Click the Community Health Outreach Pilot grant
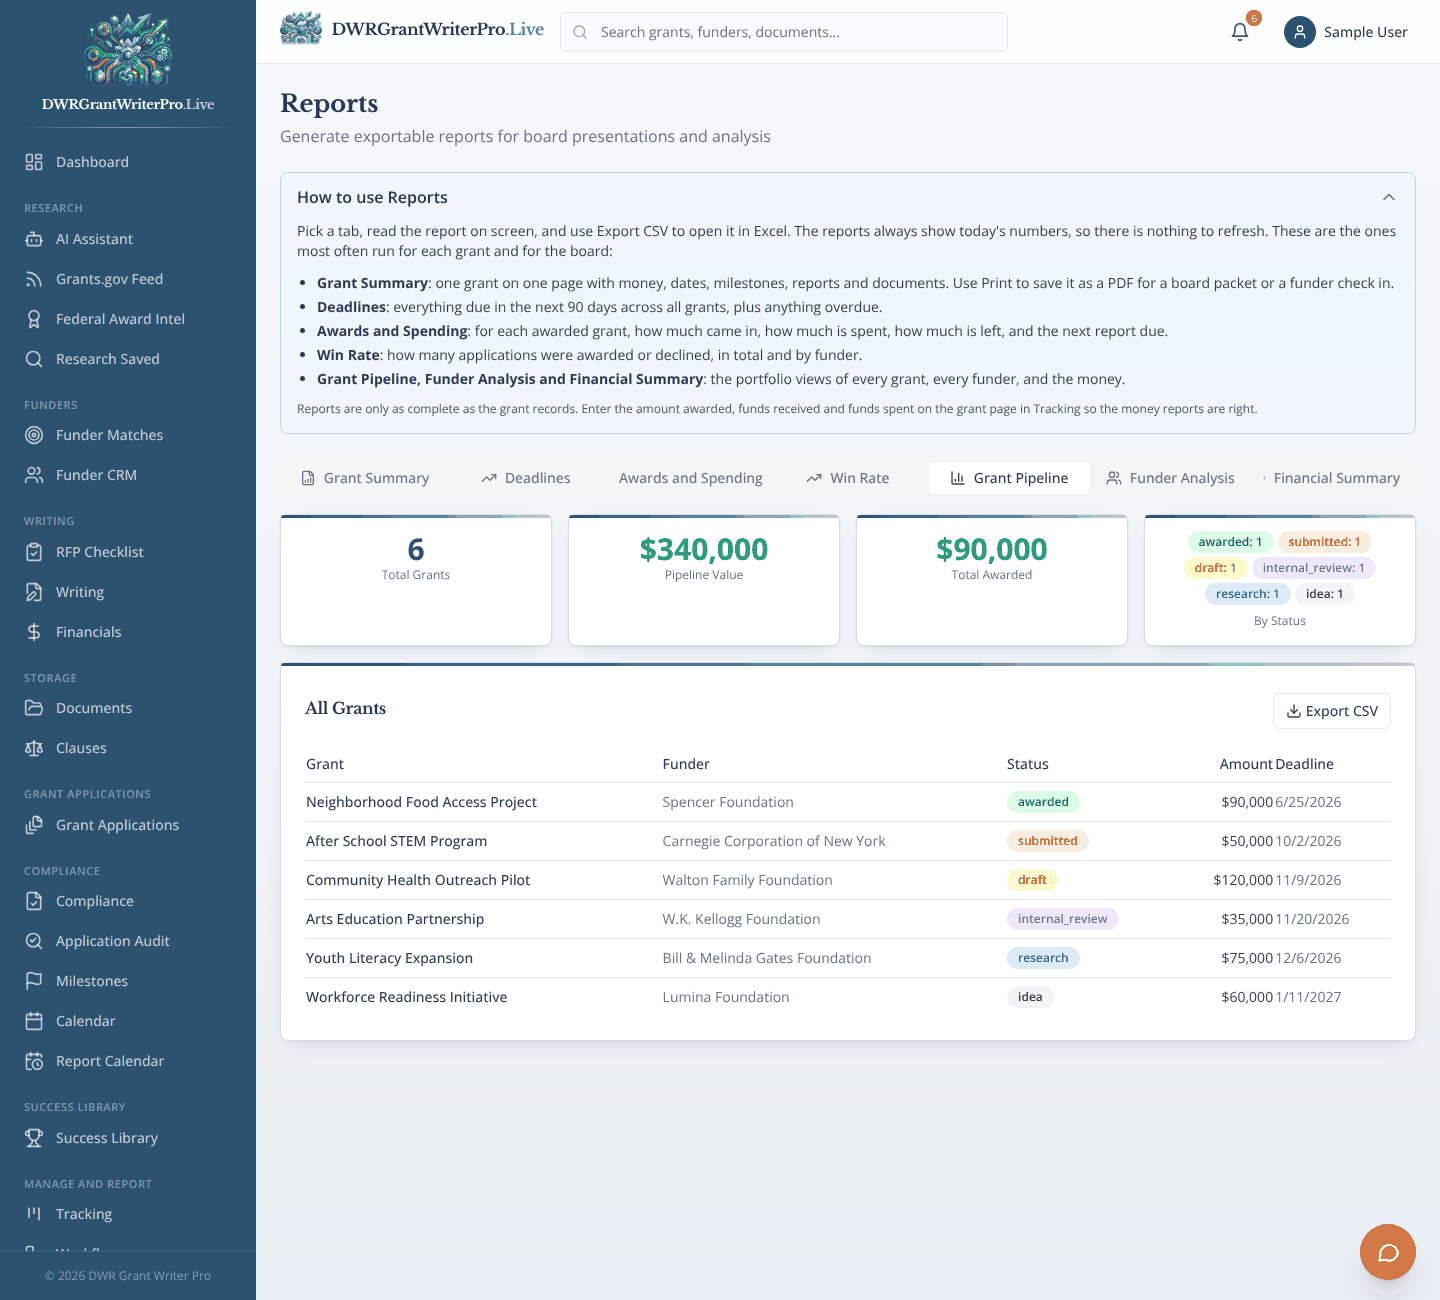 pos(418,880)
